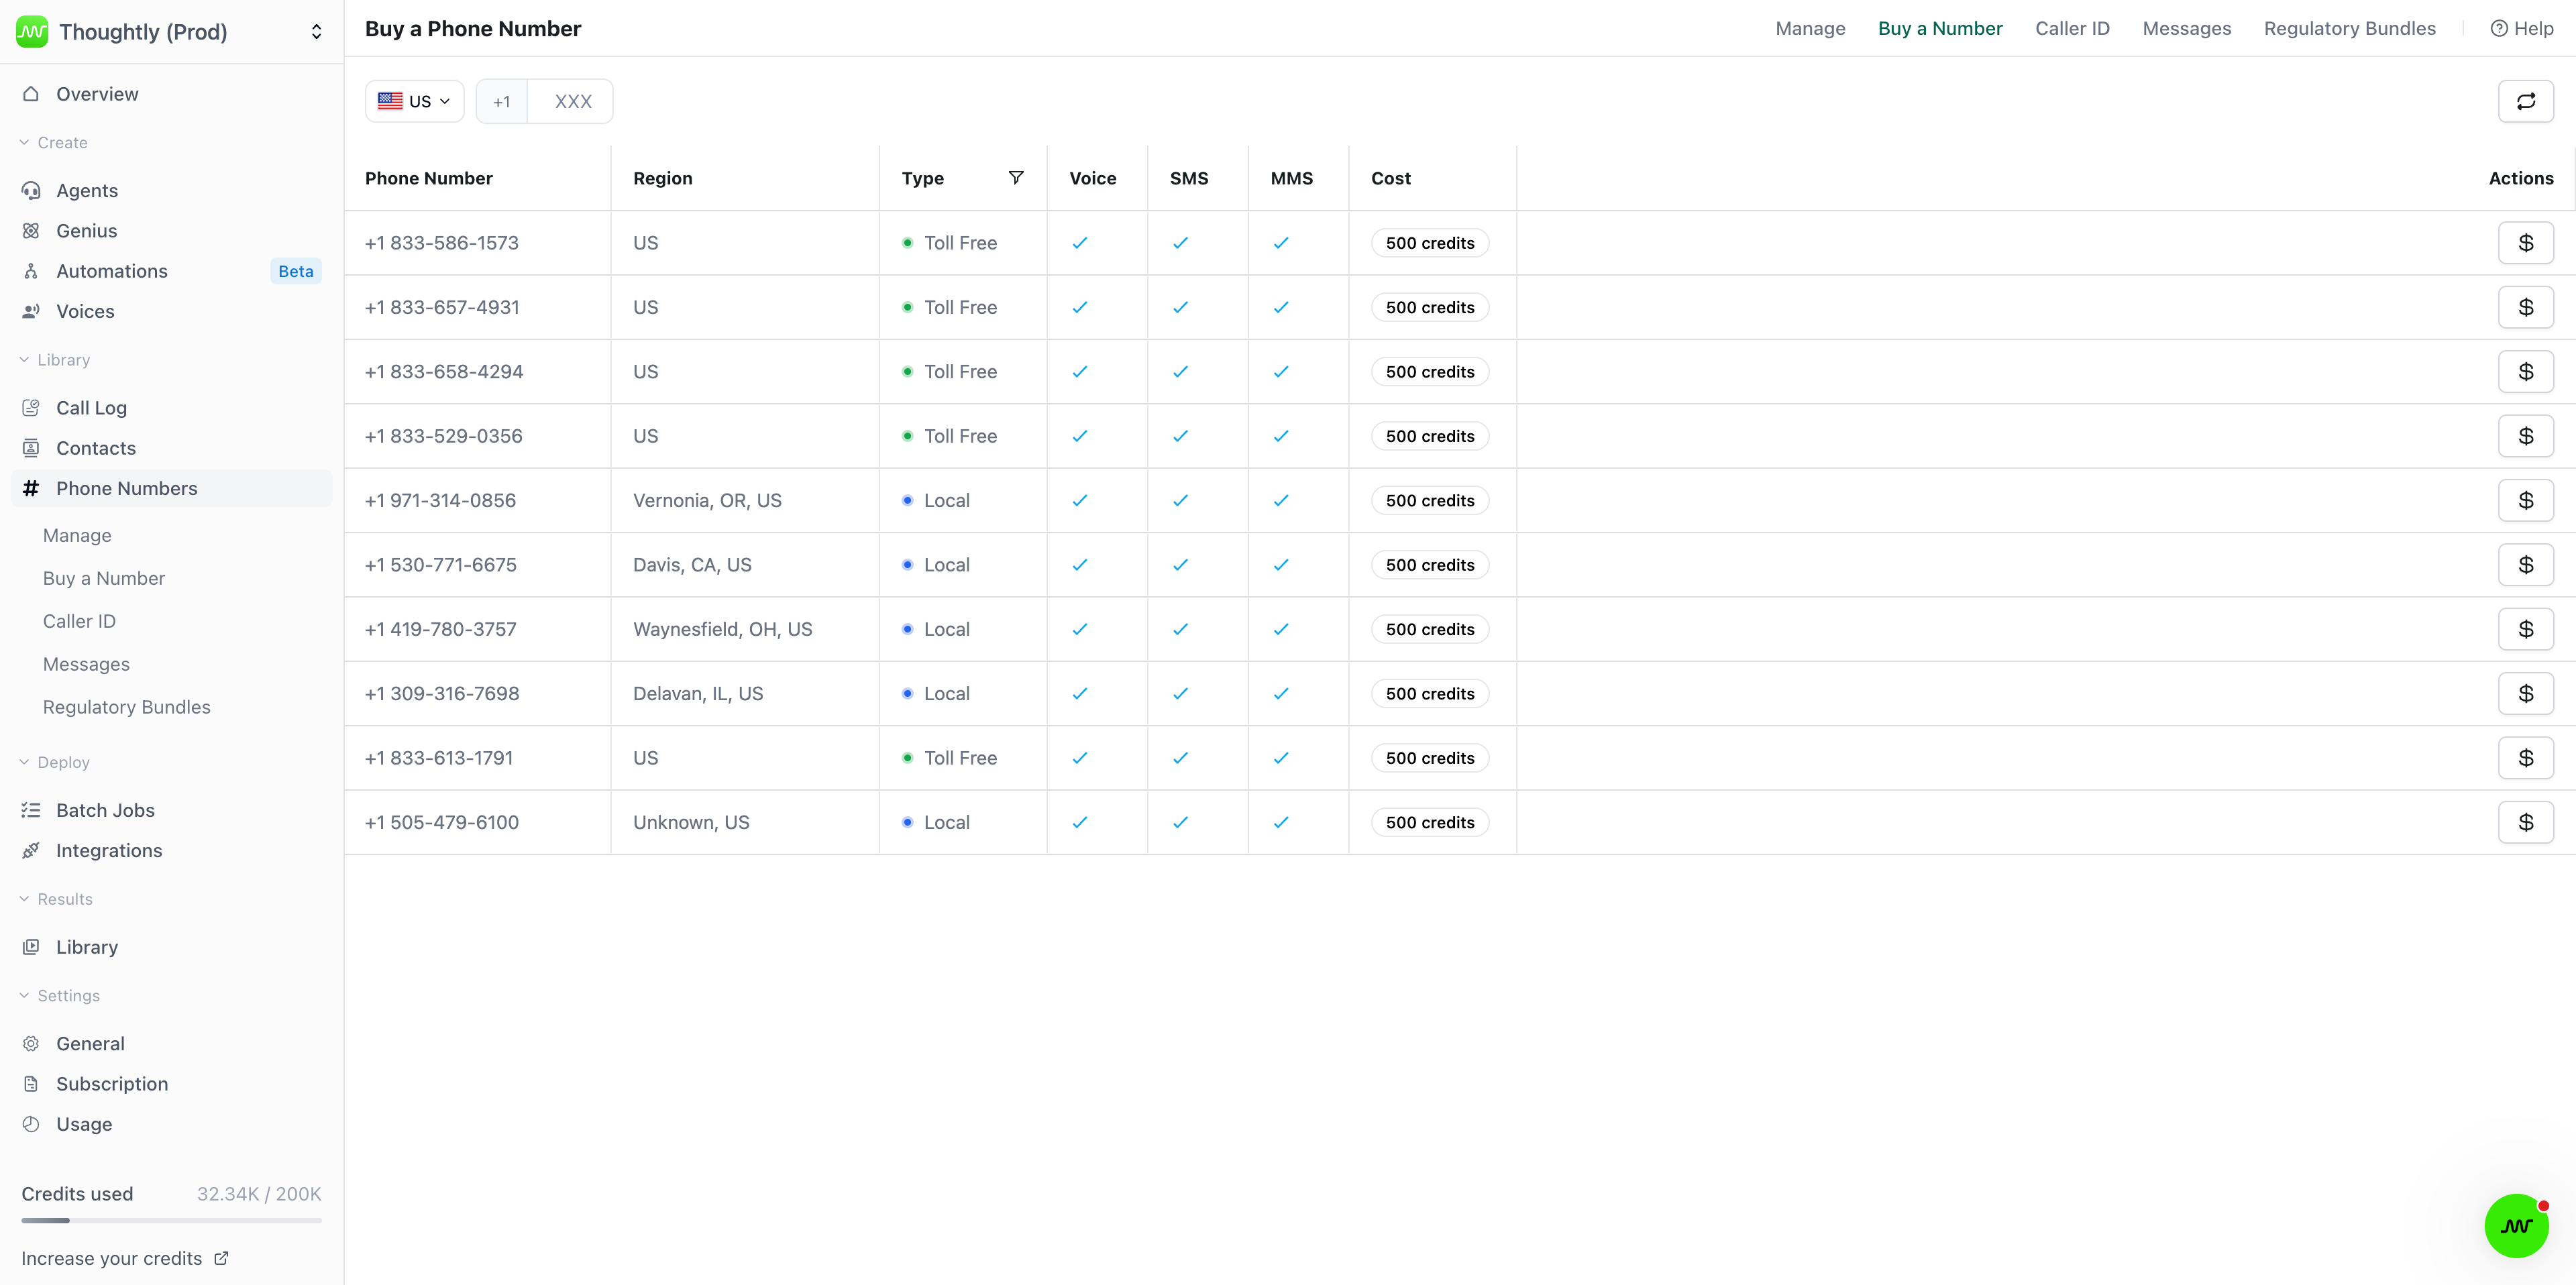
Task: Open Genius in the sidebar
Action: (171, 231)
